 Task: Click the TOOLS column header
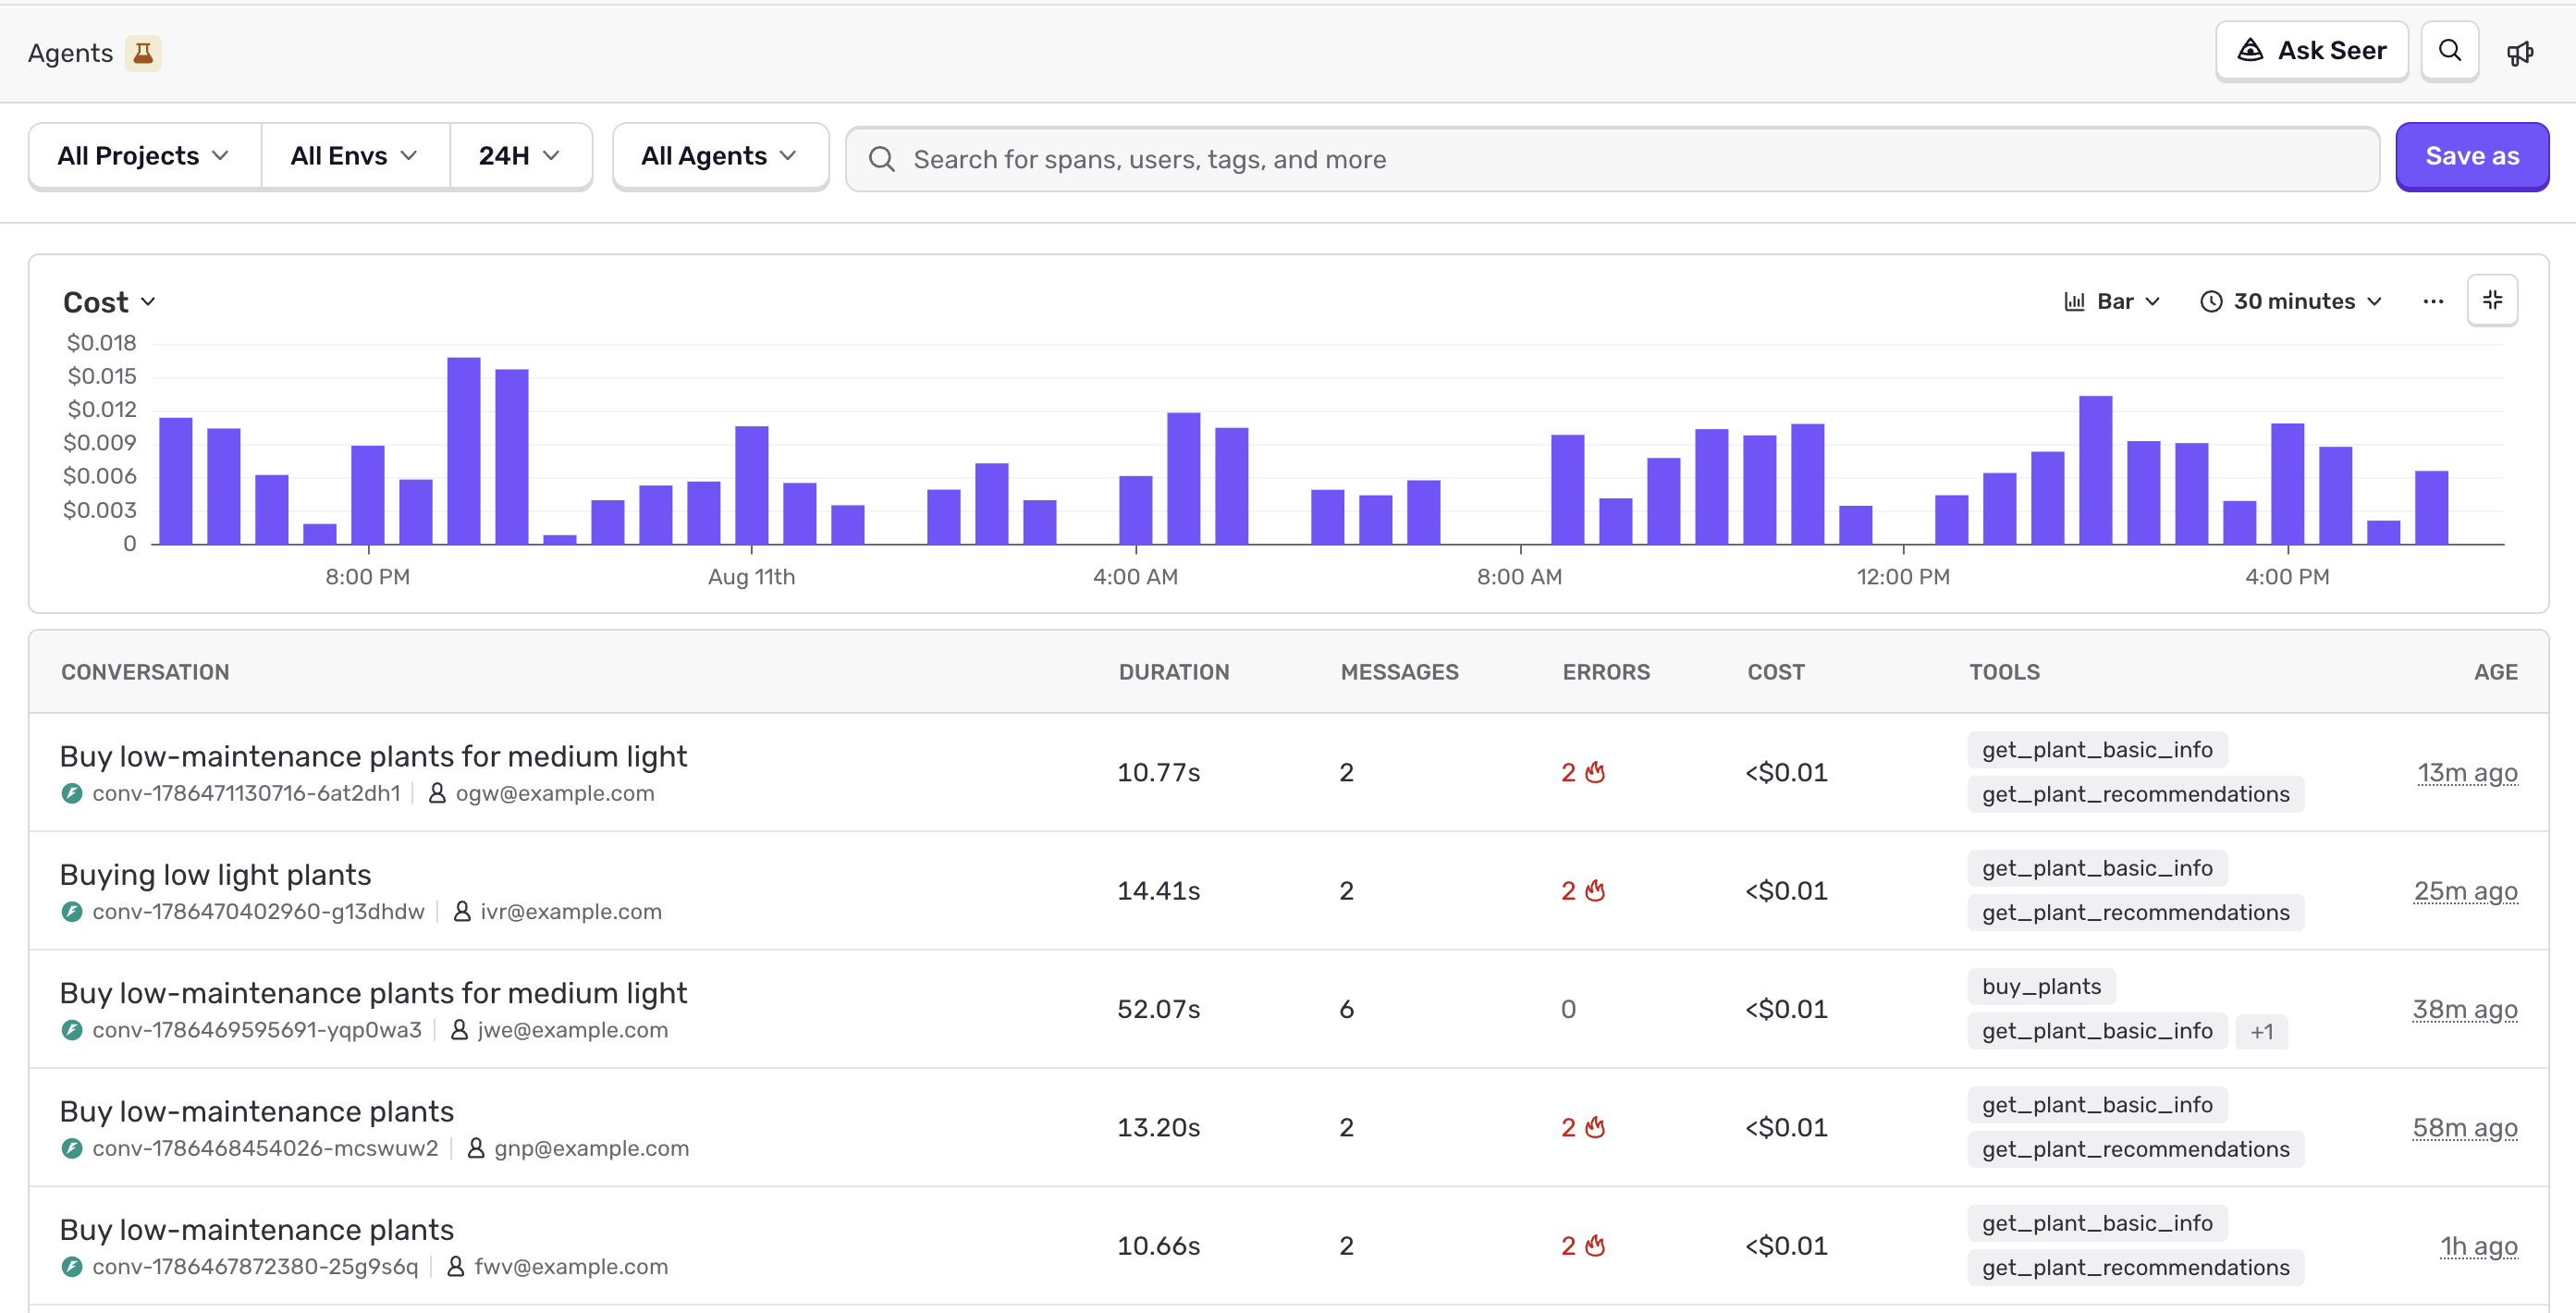tap(2004, 672)
